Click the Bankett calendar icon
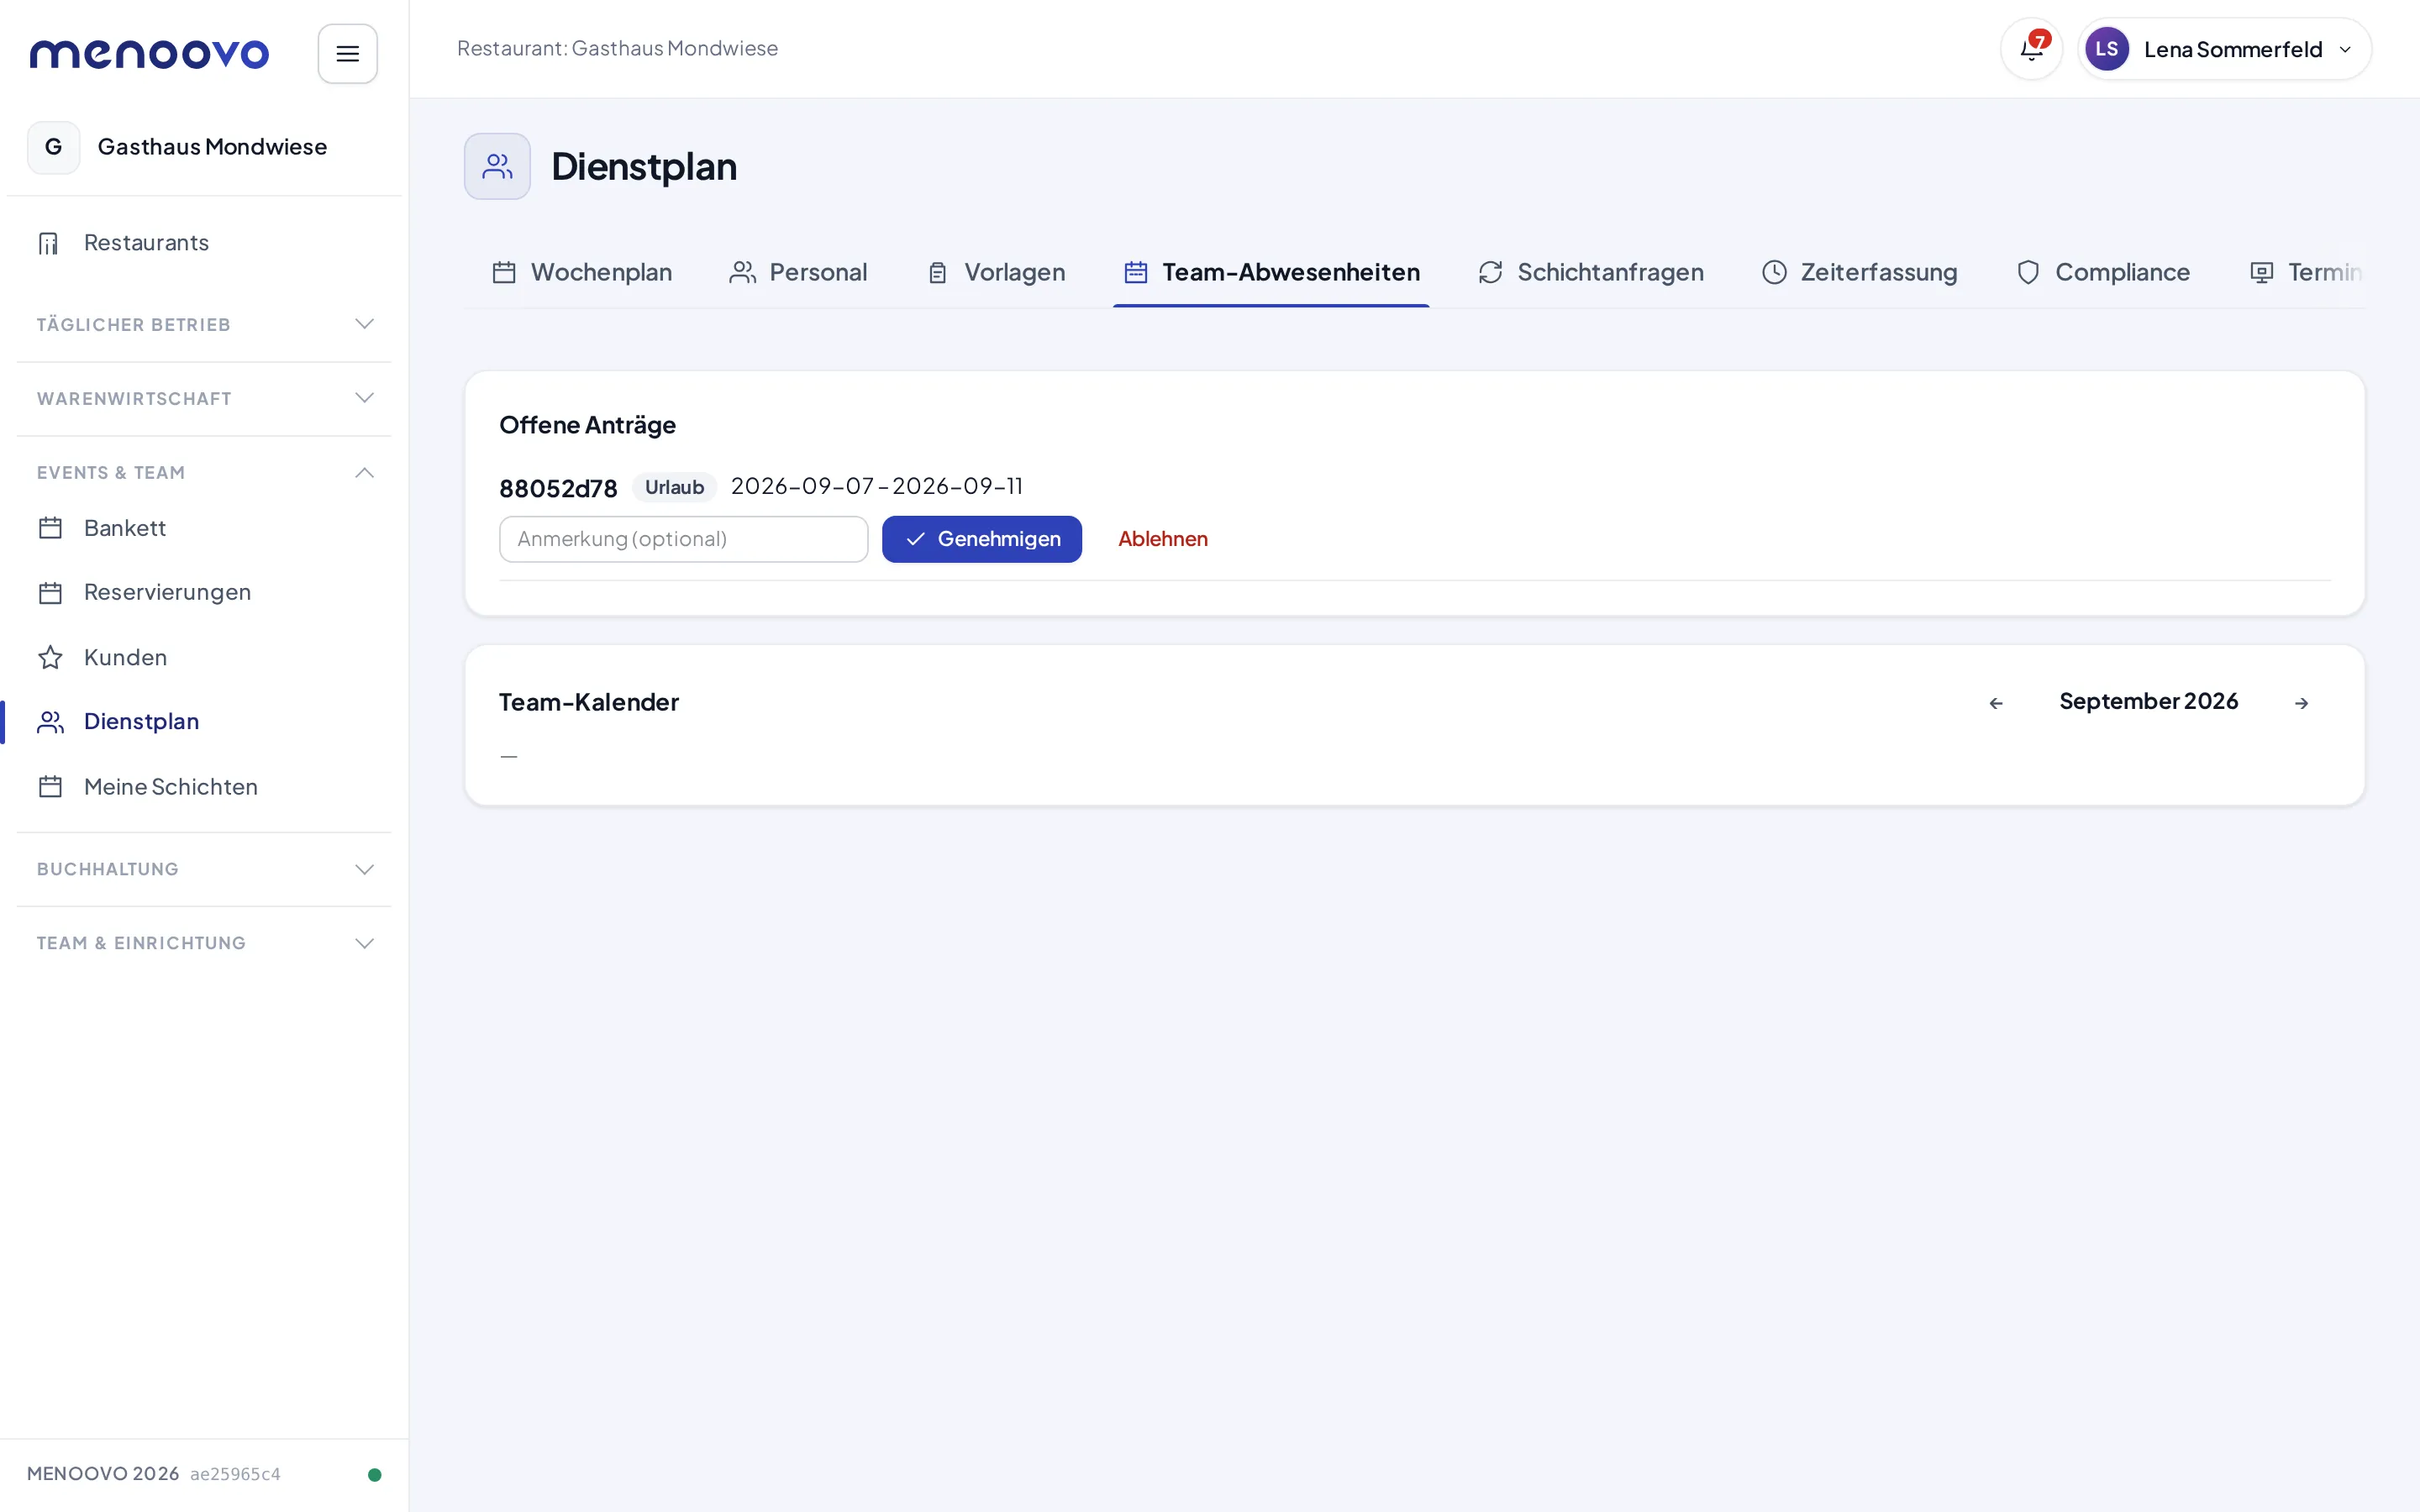Viewport: 2420px width, 1512px height. (x=50, y=528)
